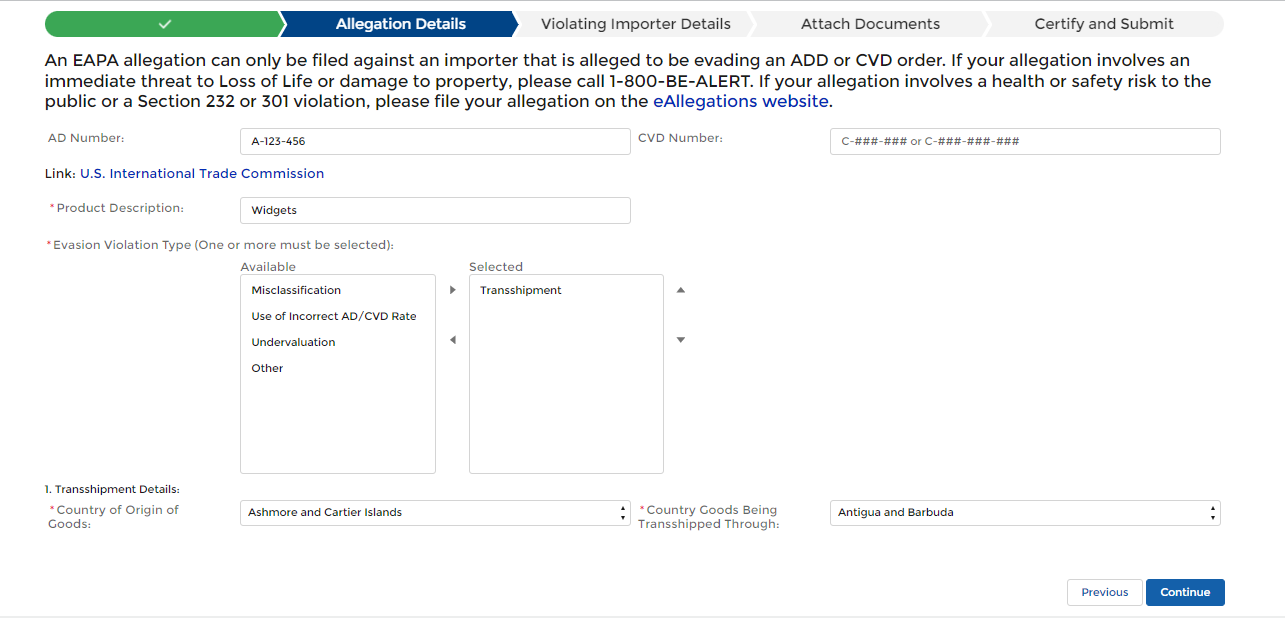The width and height of the screenshot is (1285, 618).
Task: Move selection to Selected with right arrow
Action: pos(452,290)
